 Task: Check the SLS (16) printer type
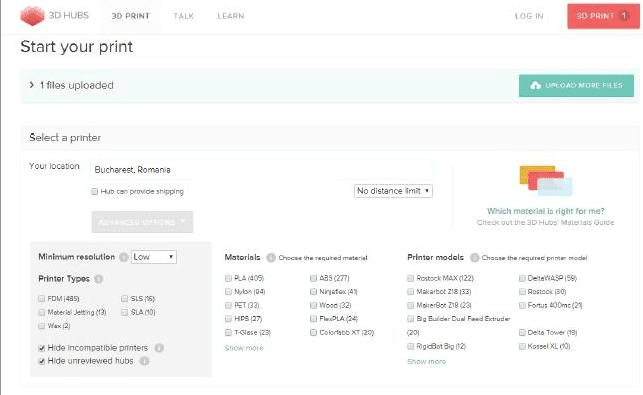click(125, 299)
